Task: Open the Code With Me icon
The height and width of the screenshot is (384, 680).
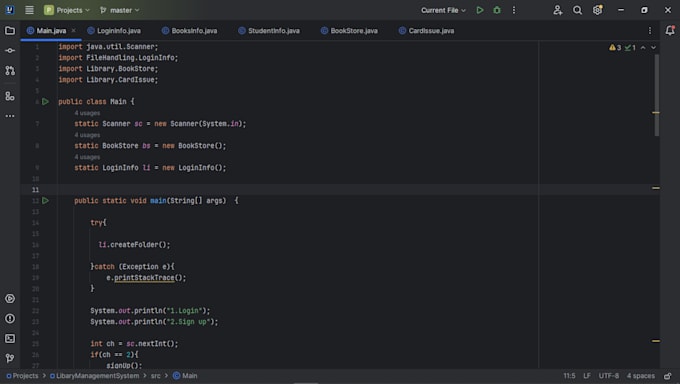Action: point(558,10)
